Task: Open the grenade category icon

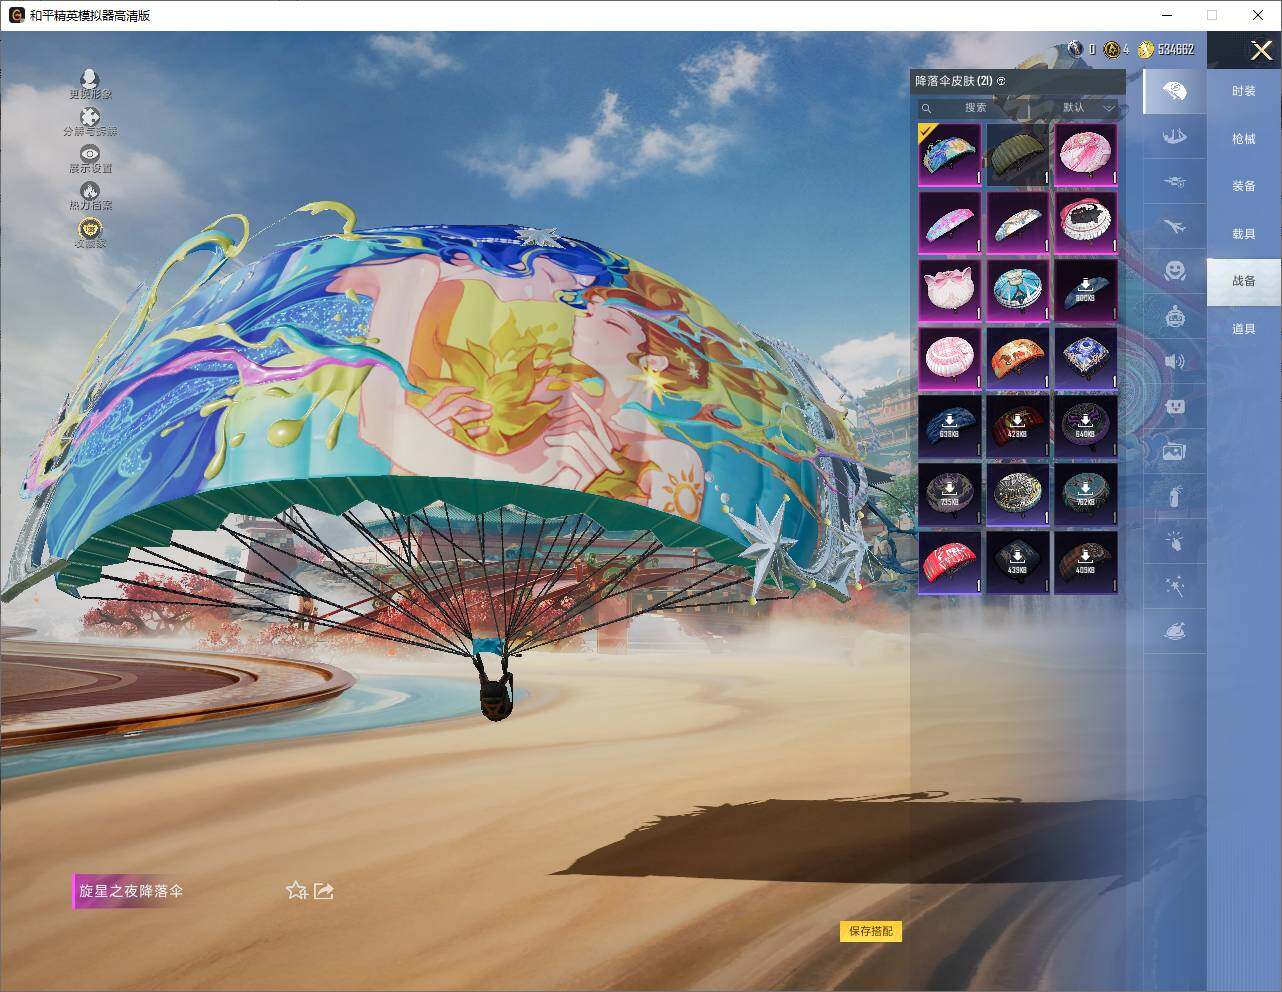Action: [x=1174, y=496]
